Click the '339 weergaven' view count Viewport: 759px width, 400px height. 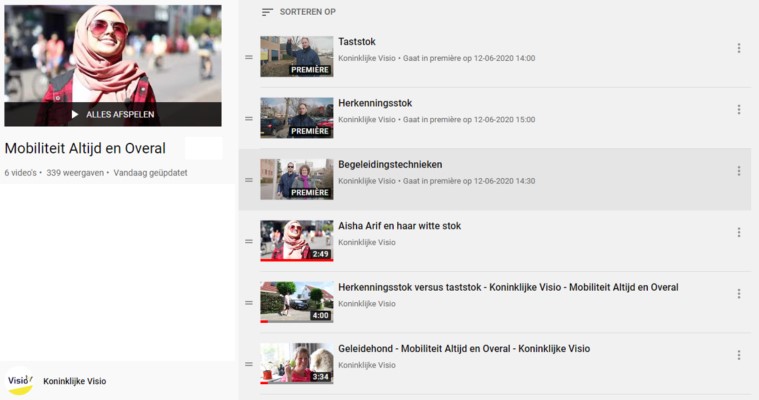pyautogui.click(x=75, y=173)
